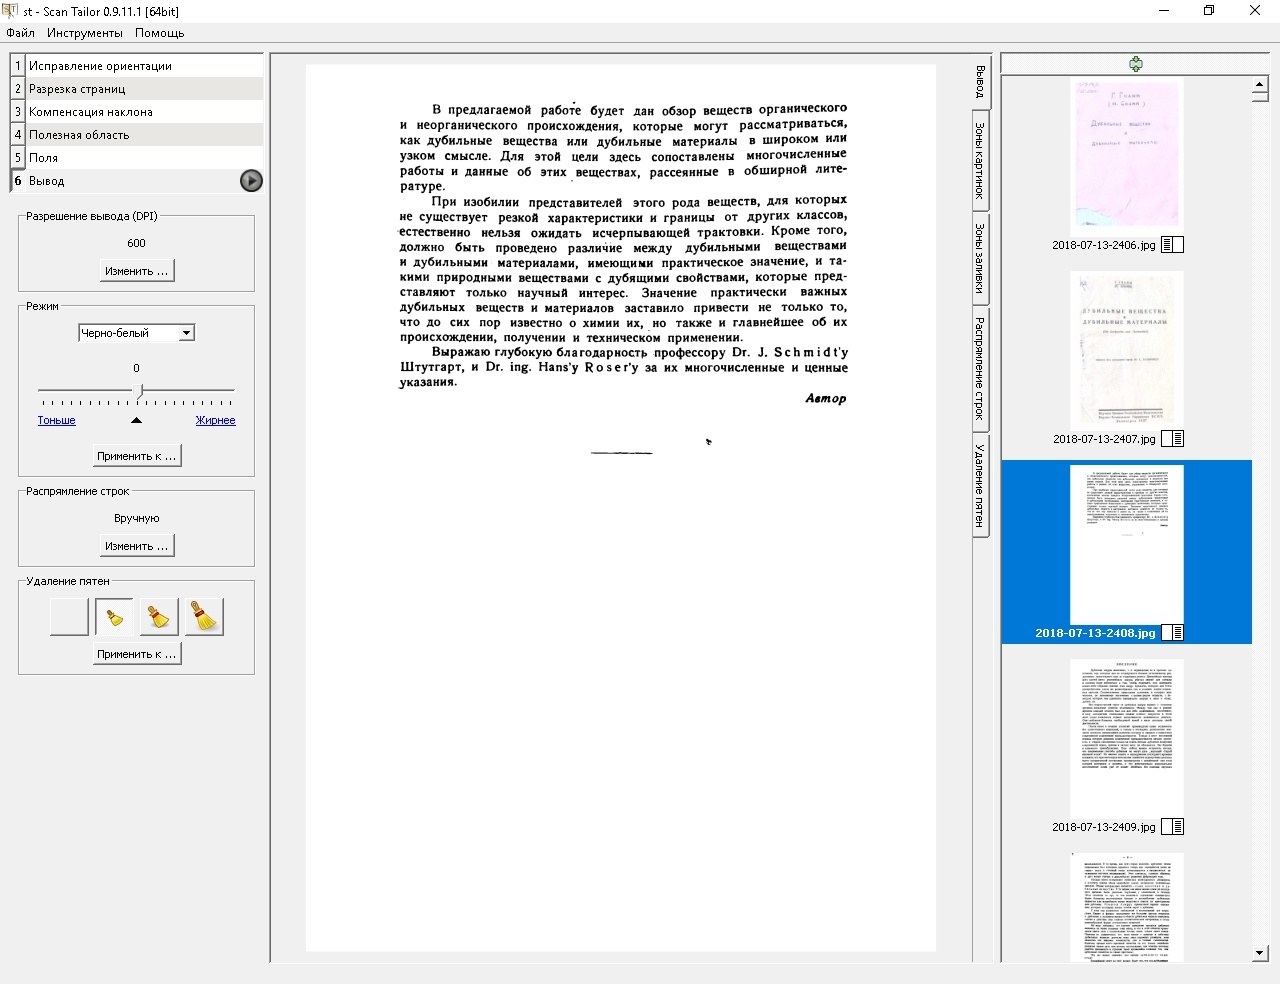
Task: Click Изменить button for output DPI
Action: [136, 271]
